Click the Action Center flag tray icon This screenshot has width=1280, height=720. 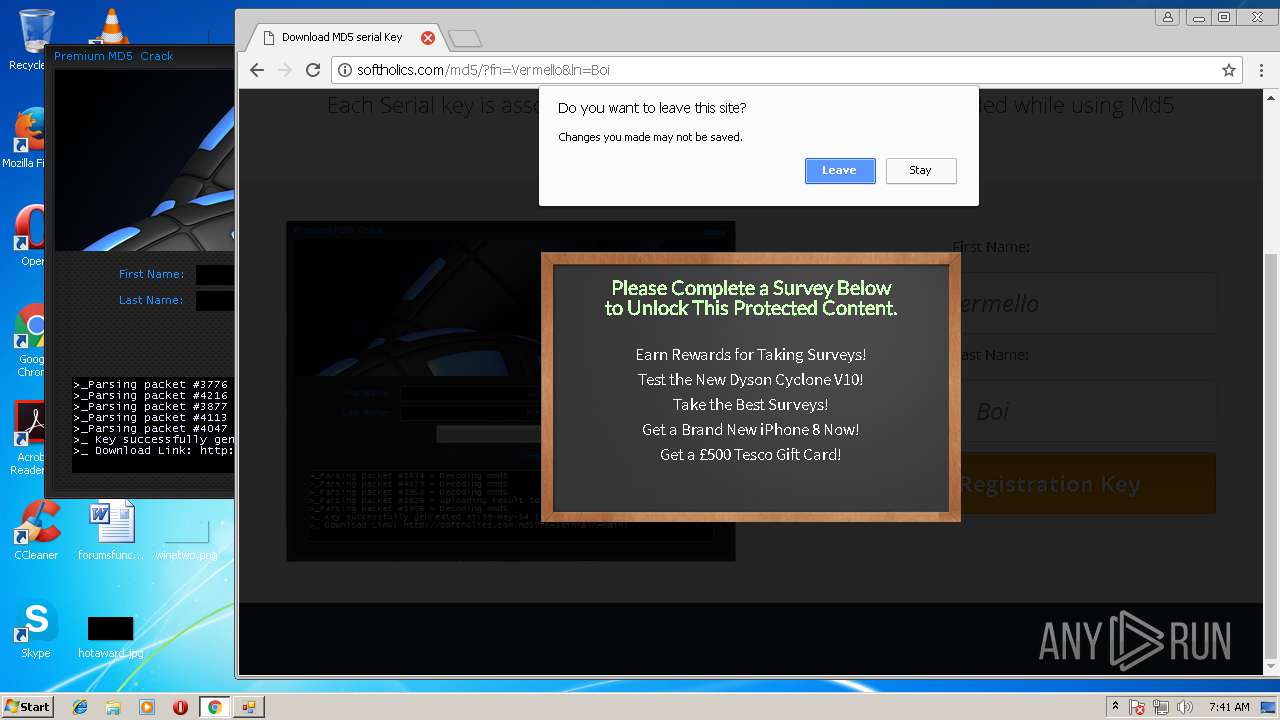(1138, 707)
